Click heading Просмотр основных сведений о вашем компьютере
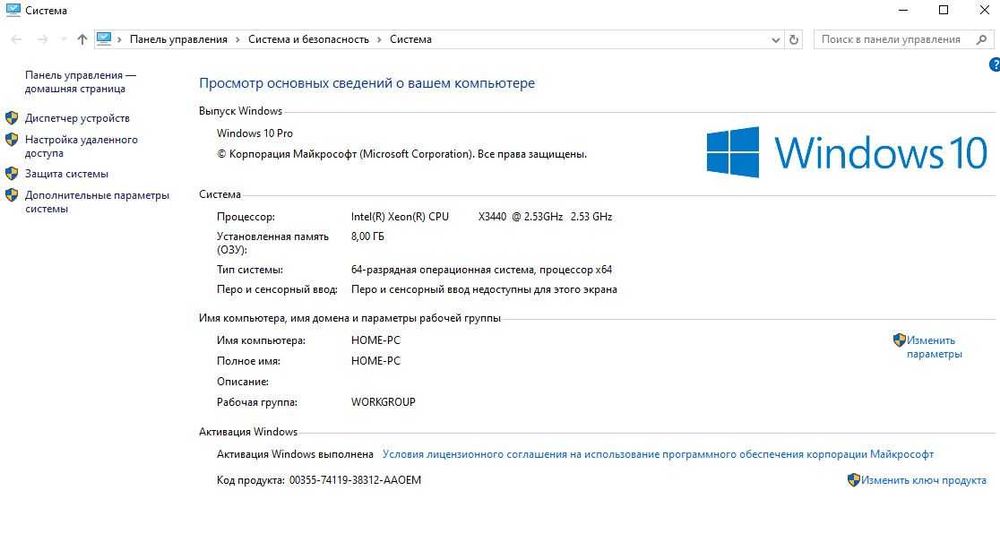This screenshot has width=1000, height=559. point(367,83)
